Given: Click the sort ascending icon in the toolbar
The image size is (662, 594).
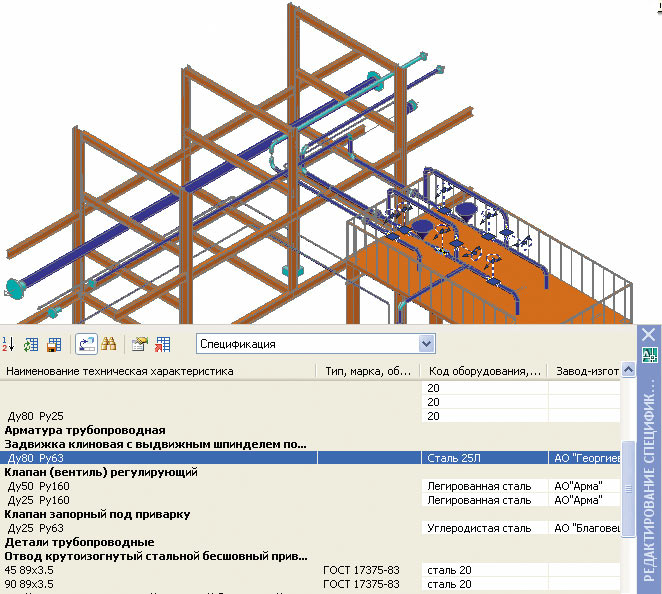Looking at the screenshot, I should (x=9, y=344).
